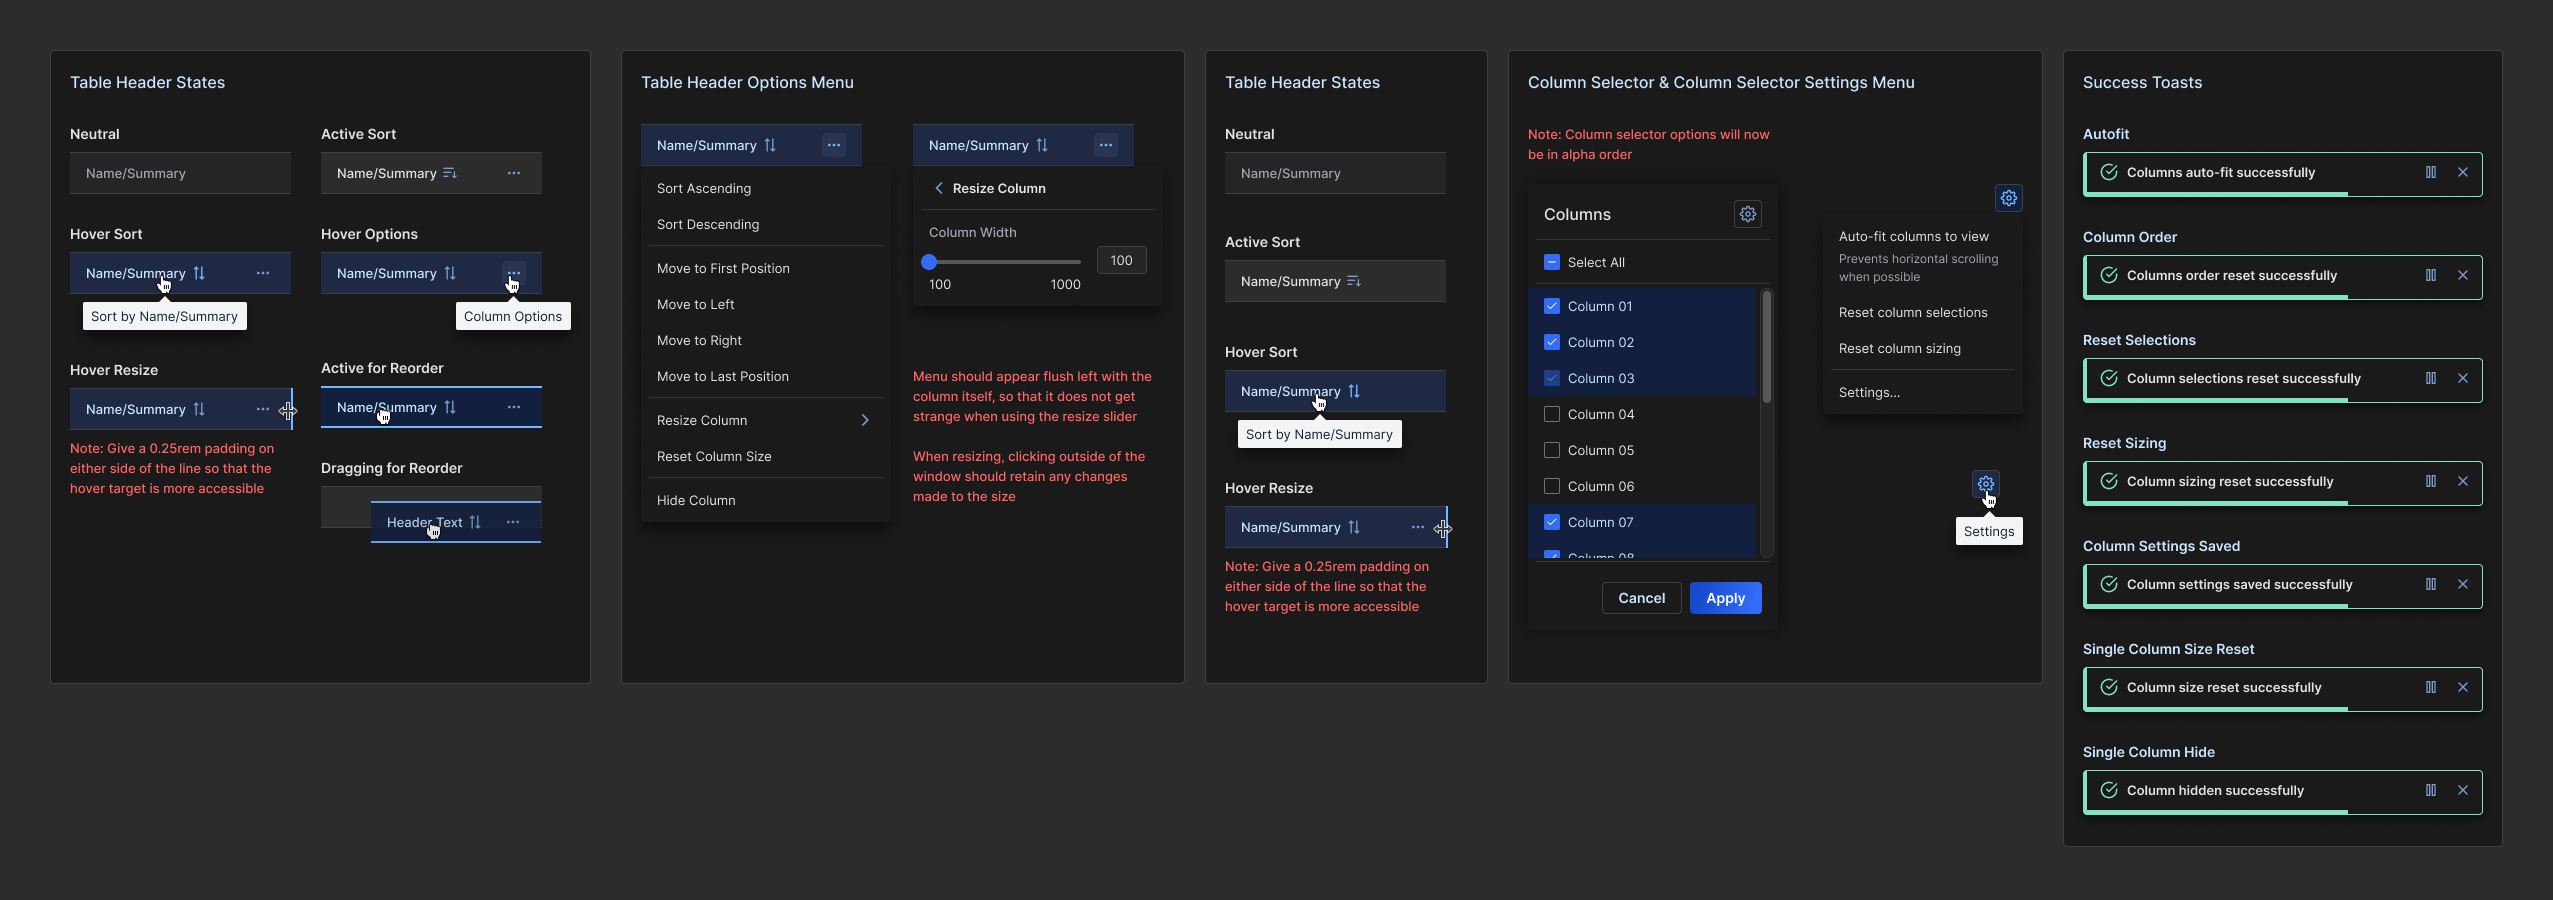Image resolution: width=2553 pixels, height=900 pixels.
Task: Uncheck the Column 07 checkbox
Action: [1552, 522]
